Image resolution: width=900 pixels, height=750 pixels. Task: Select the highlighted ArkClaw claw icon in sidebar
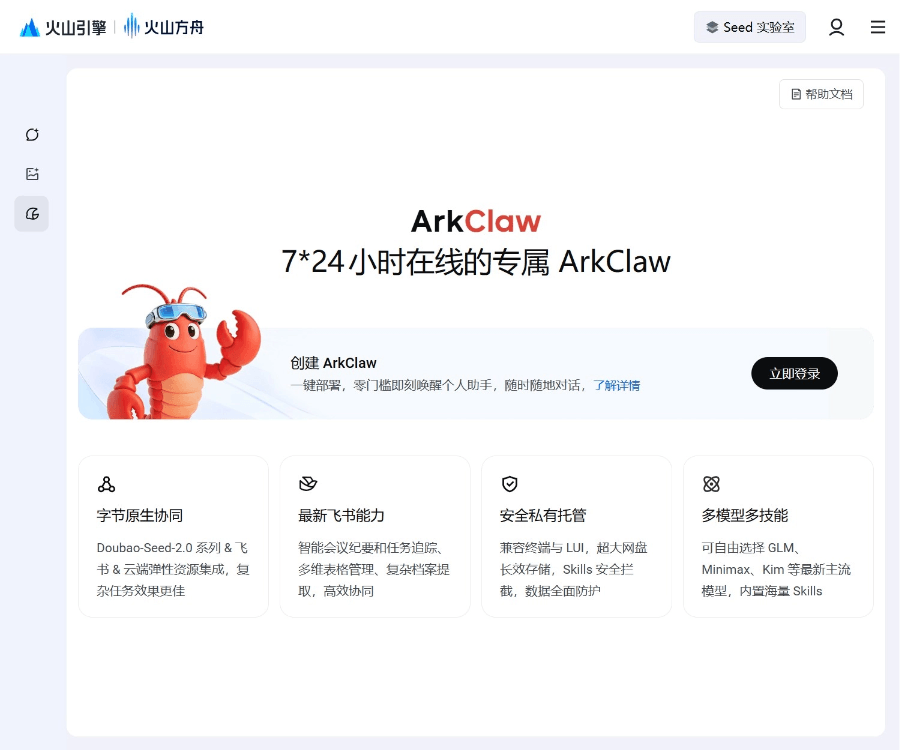31,213
